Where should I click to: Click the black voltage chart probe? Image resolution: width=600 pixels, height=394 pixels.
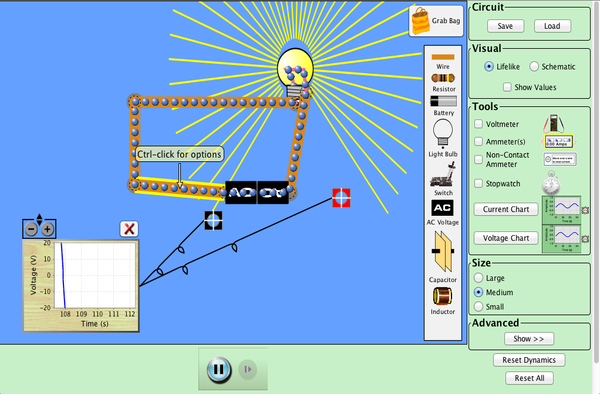pos(213,220)
